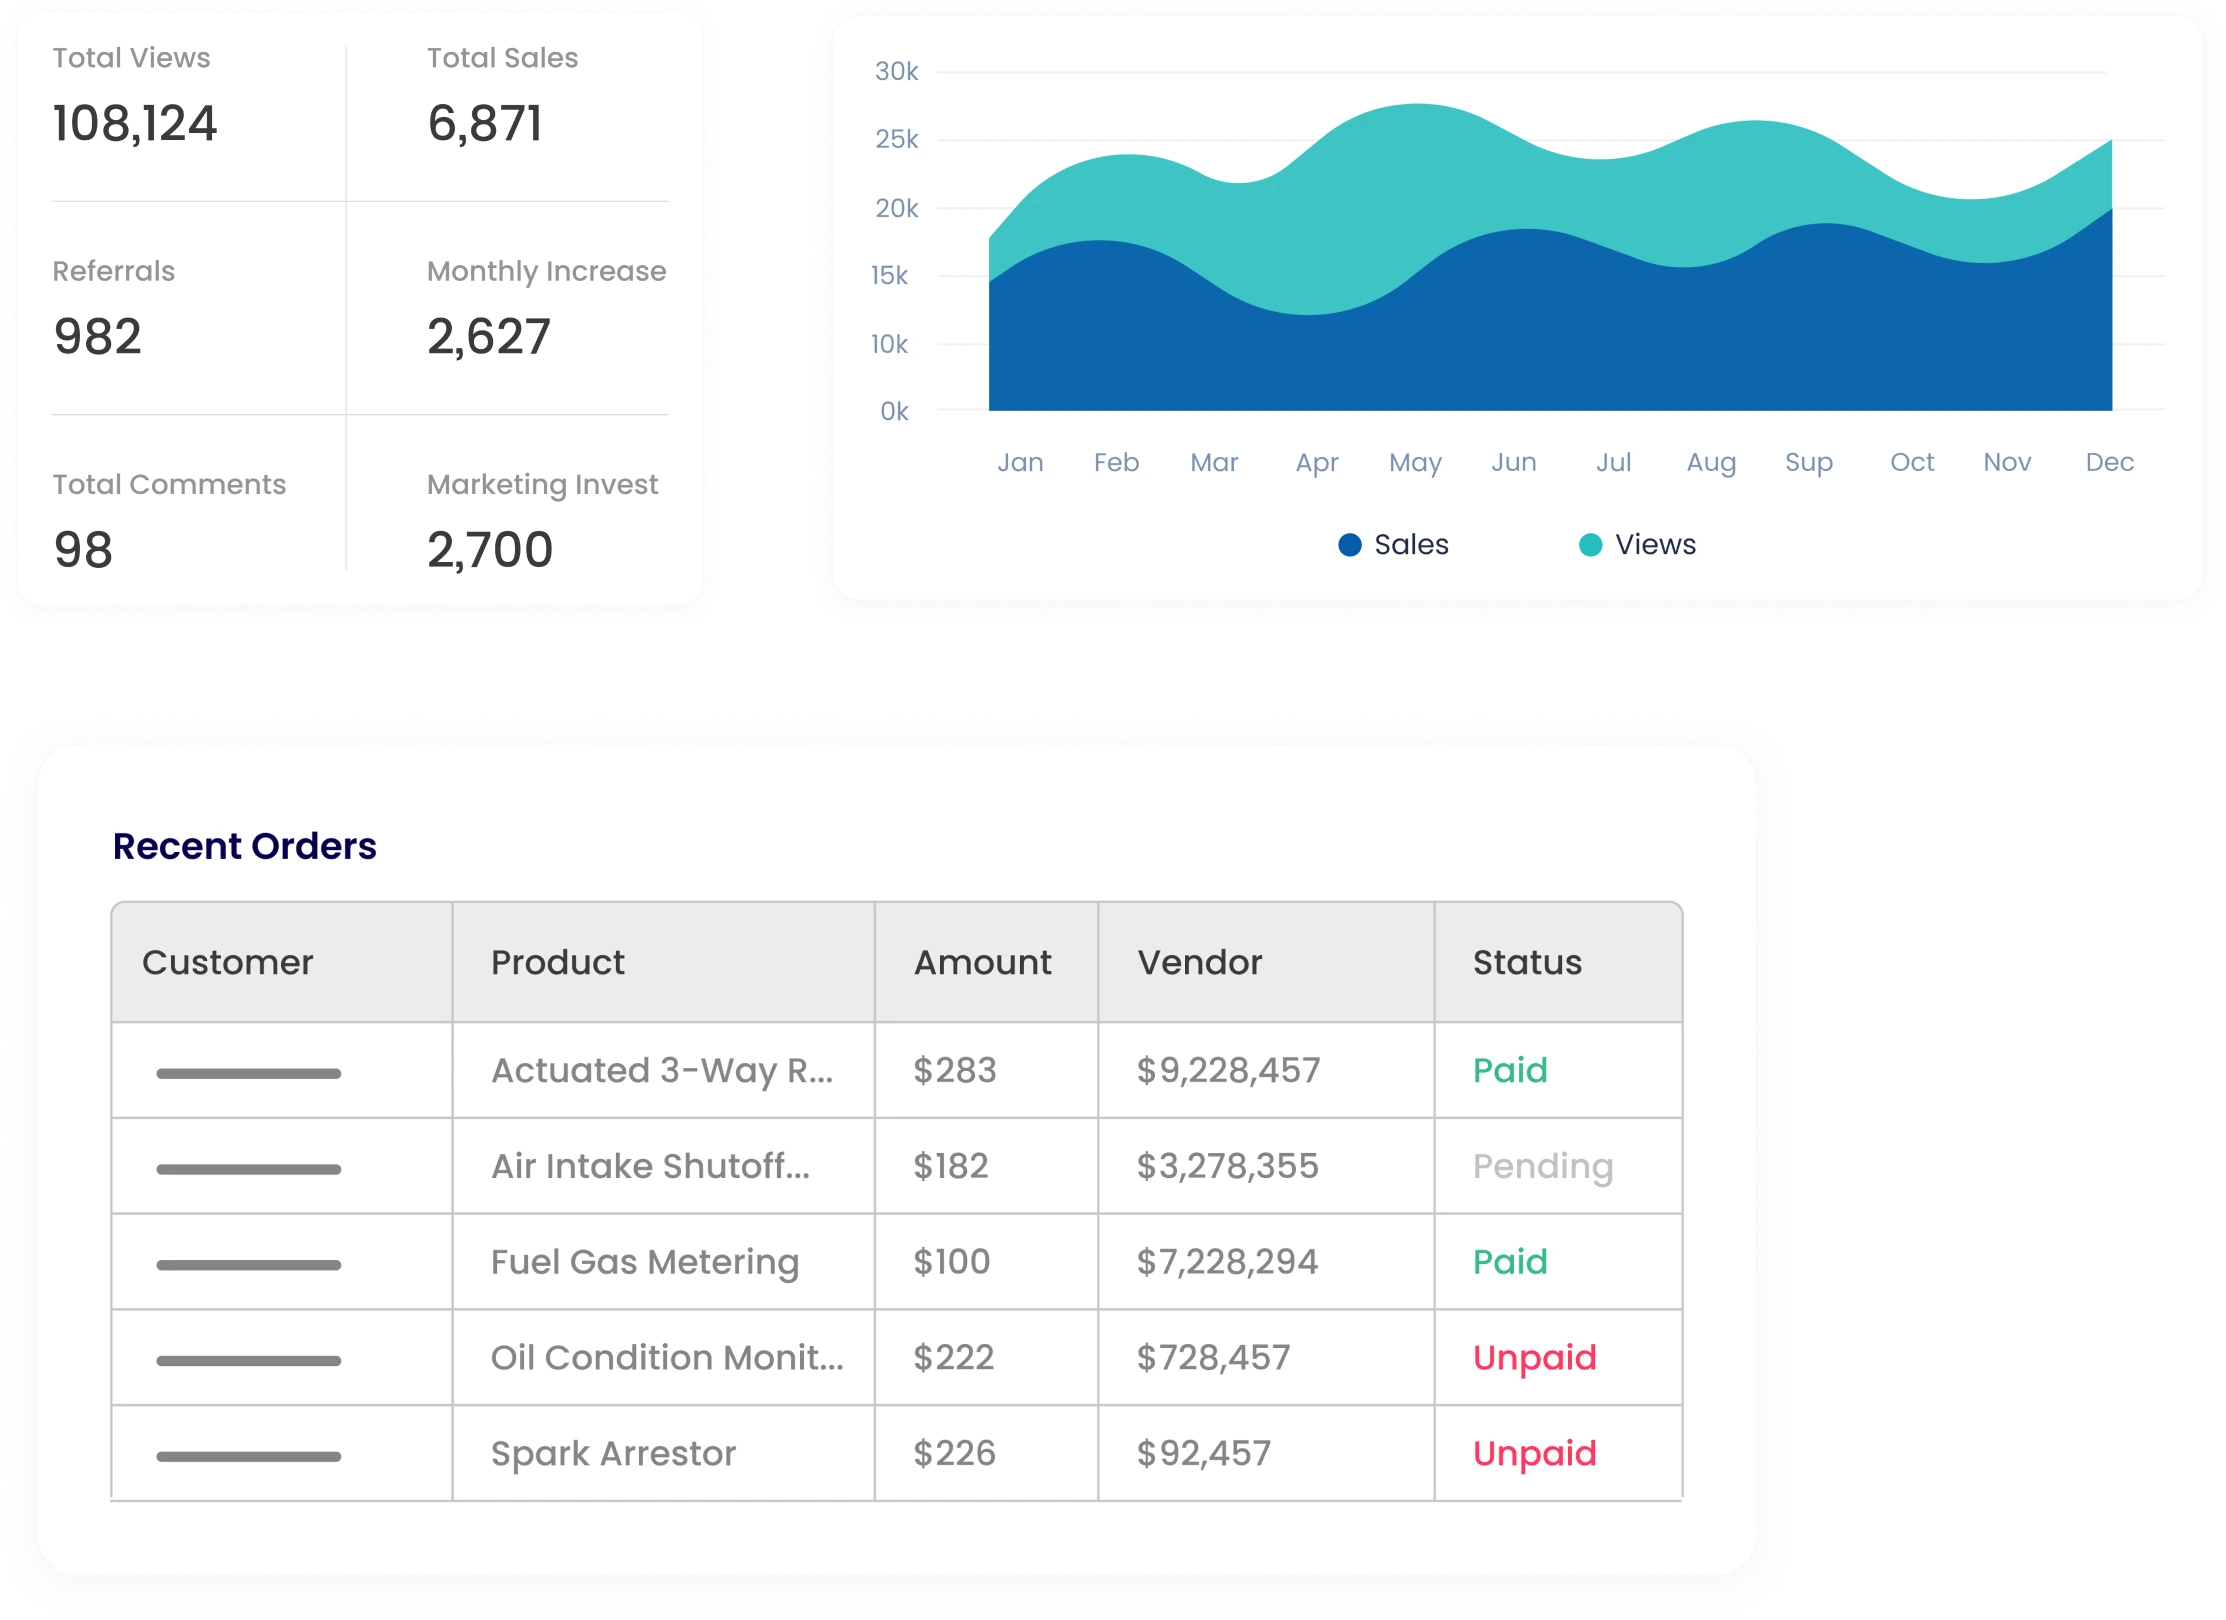Screen dimensions: 2226x1620
Task: Click customer placeholder in Spark Arrestor row
Action: point(248,1457)
